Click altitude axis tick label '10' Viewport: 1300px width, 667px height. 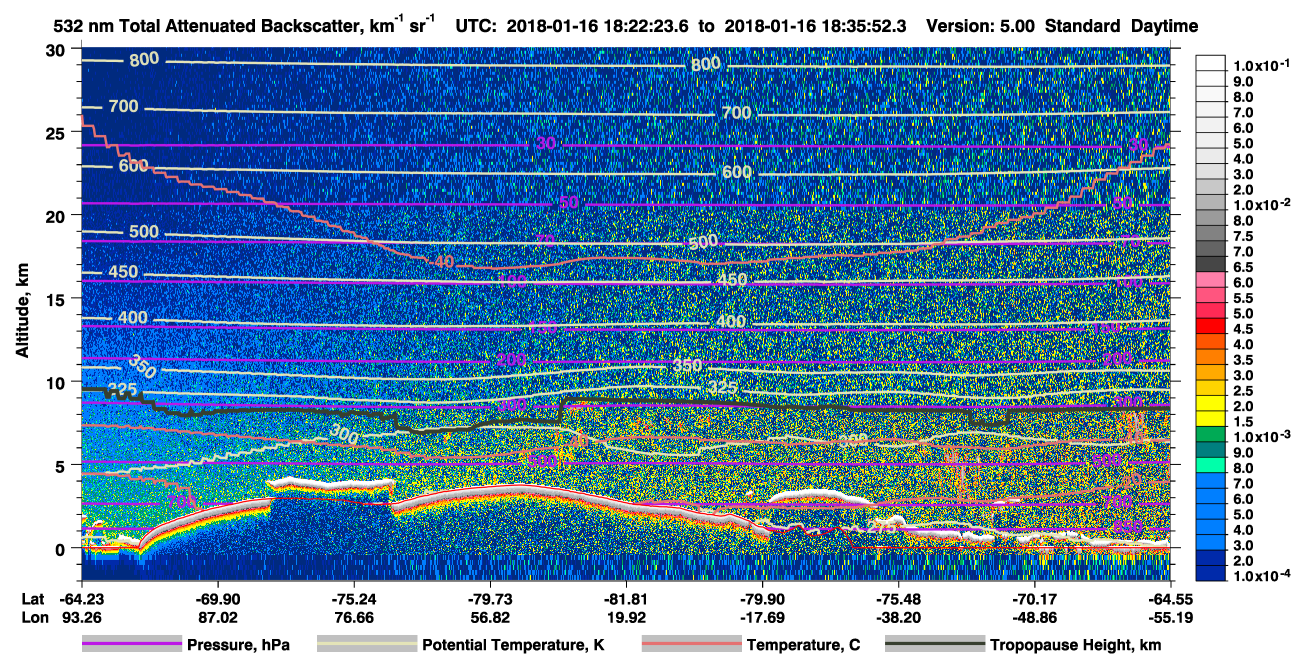click(x=57, y=382)
